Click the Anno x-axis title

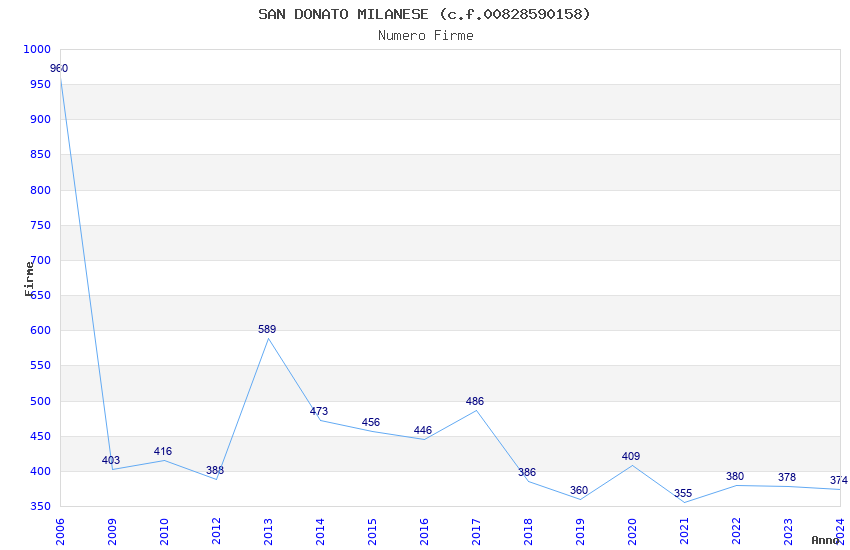[x=825, y=540]
